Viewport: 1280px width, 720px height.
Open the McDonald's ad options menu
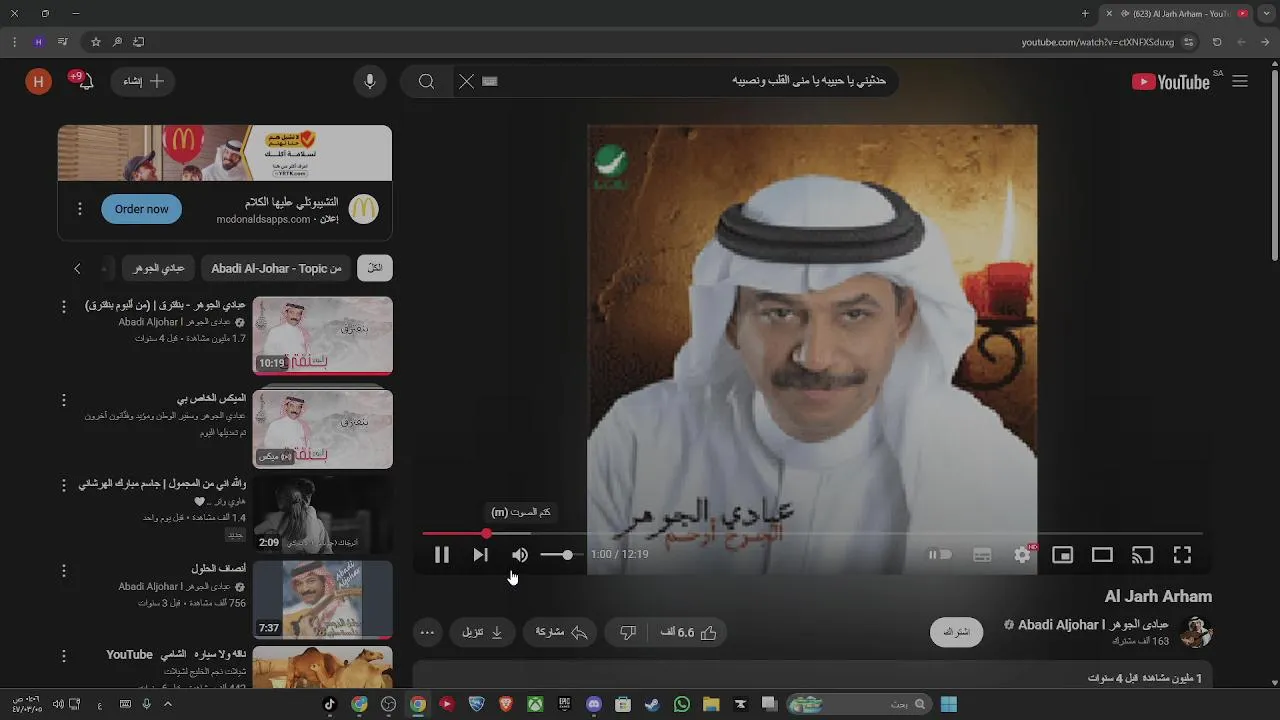coord(80,209)
